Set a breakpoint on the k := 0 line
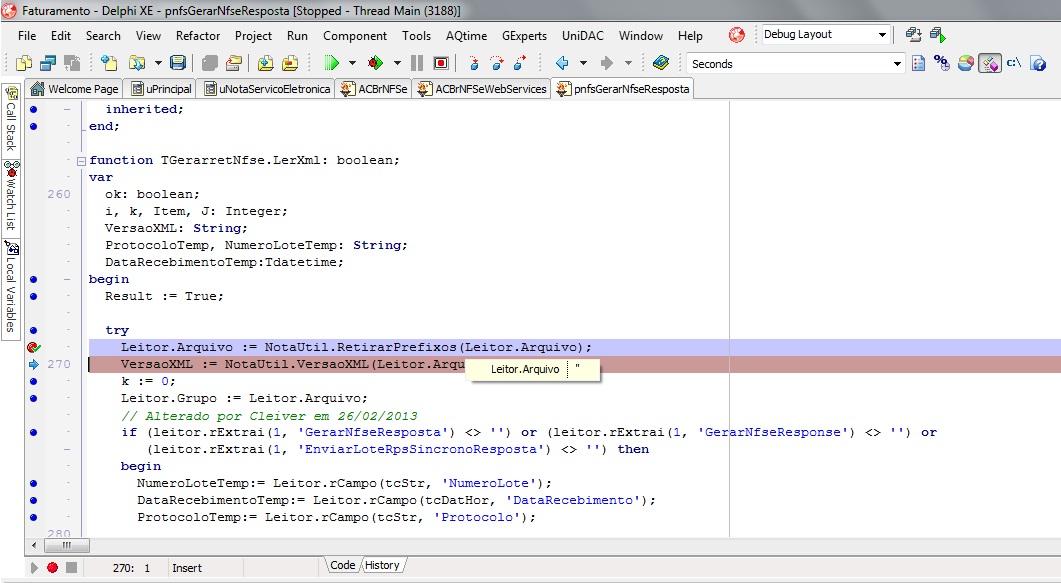Image resolution: width=1061 pixels, height=583 pixels. pos(33,381)
